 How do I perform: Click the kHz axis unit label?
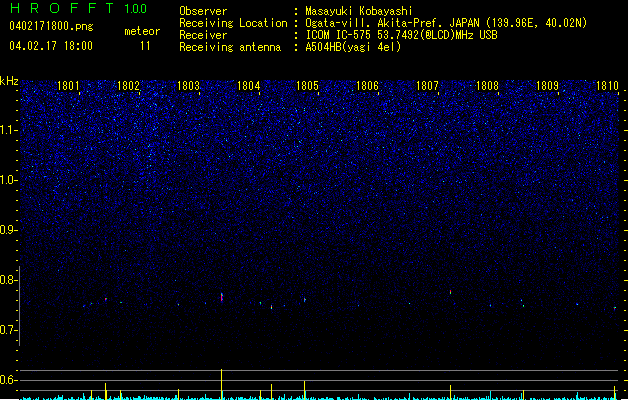coord(9,81)
